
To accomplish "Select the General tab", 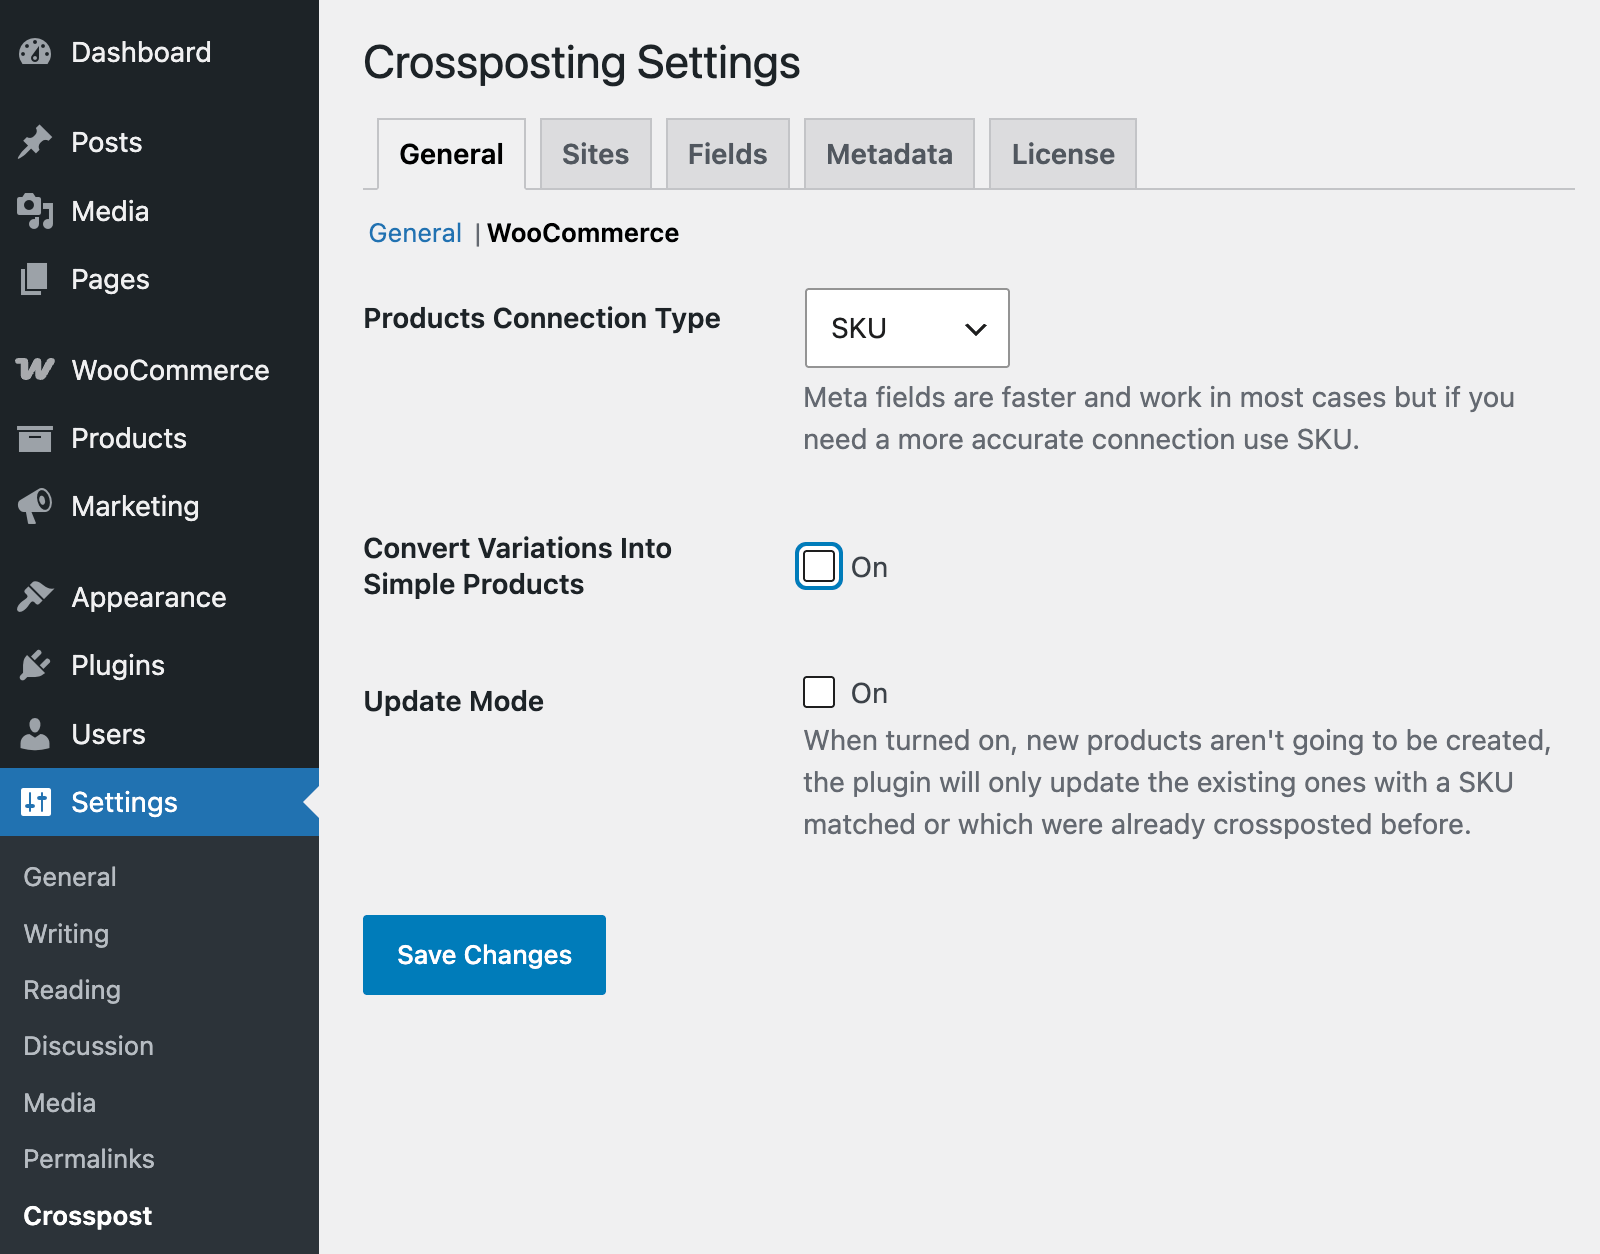I will [452, 154].
